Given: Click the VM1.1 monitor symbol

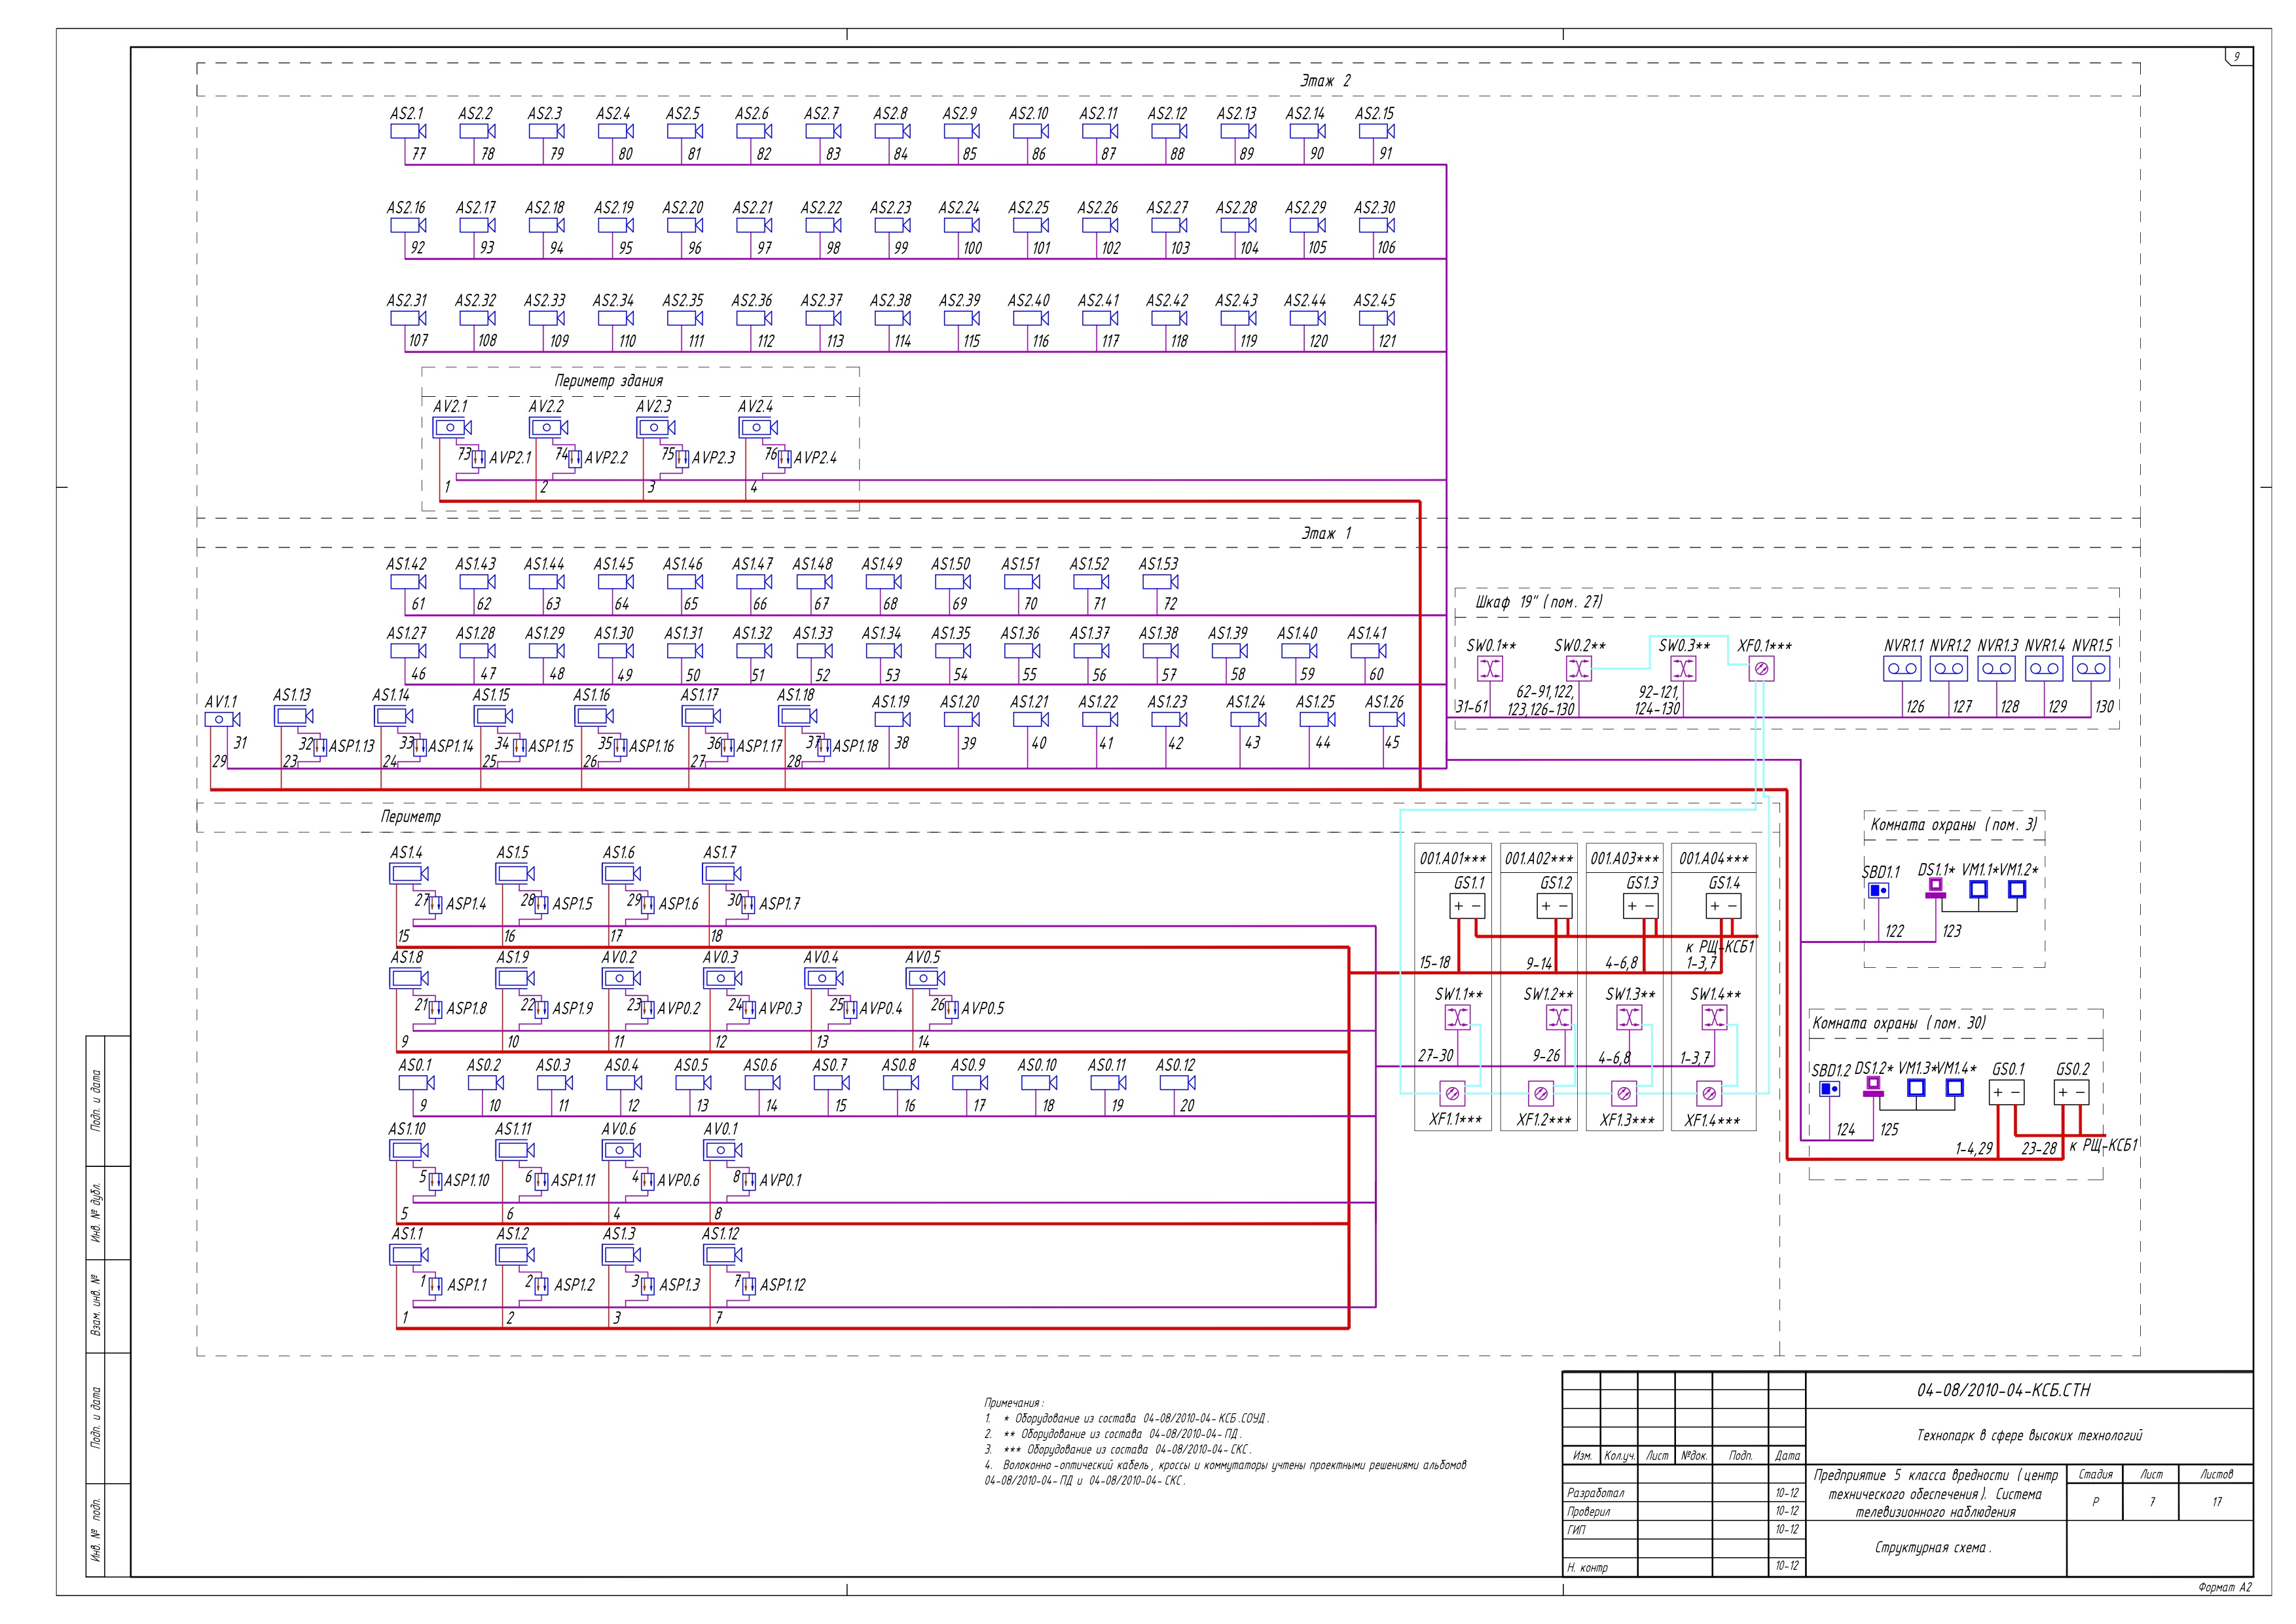Looking at the screenshot, I should pos(1978,888).
